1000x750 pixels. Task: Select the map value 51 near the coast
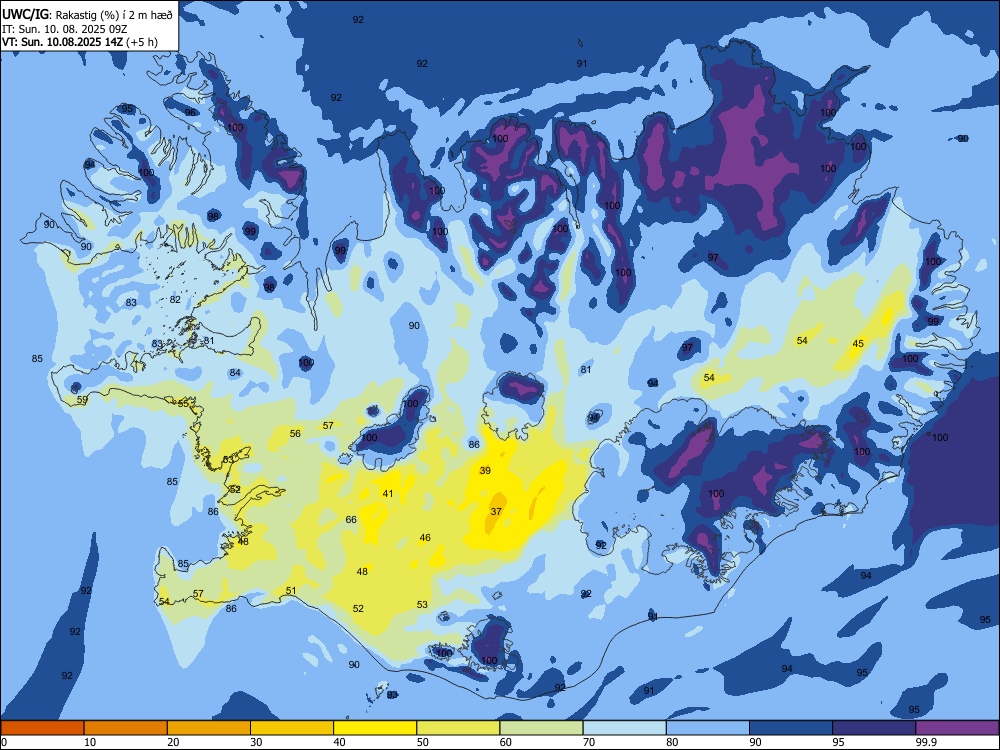(291, 591)
